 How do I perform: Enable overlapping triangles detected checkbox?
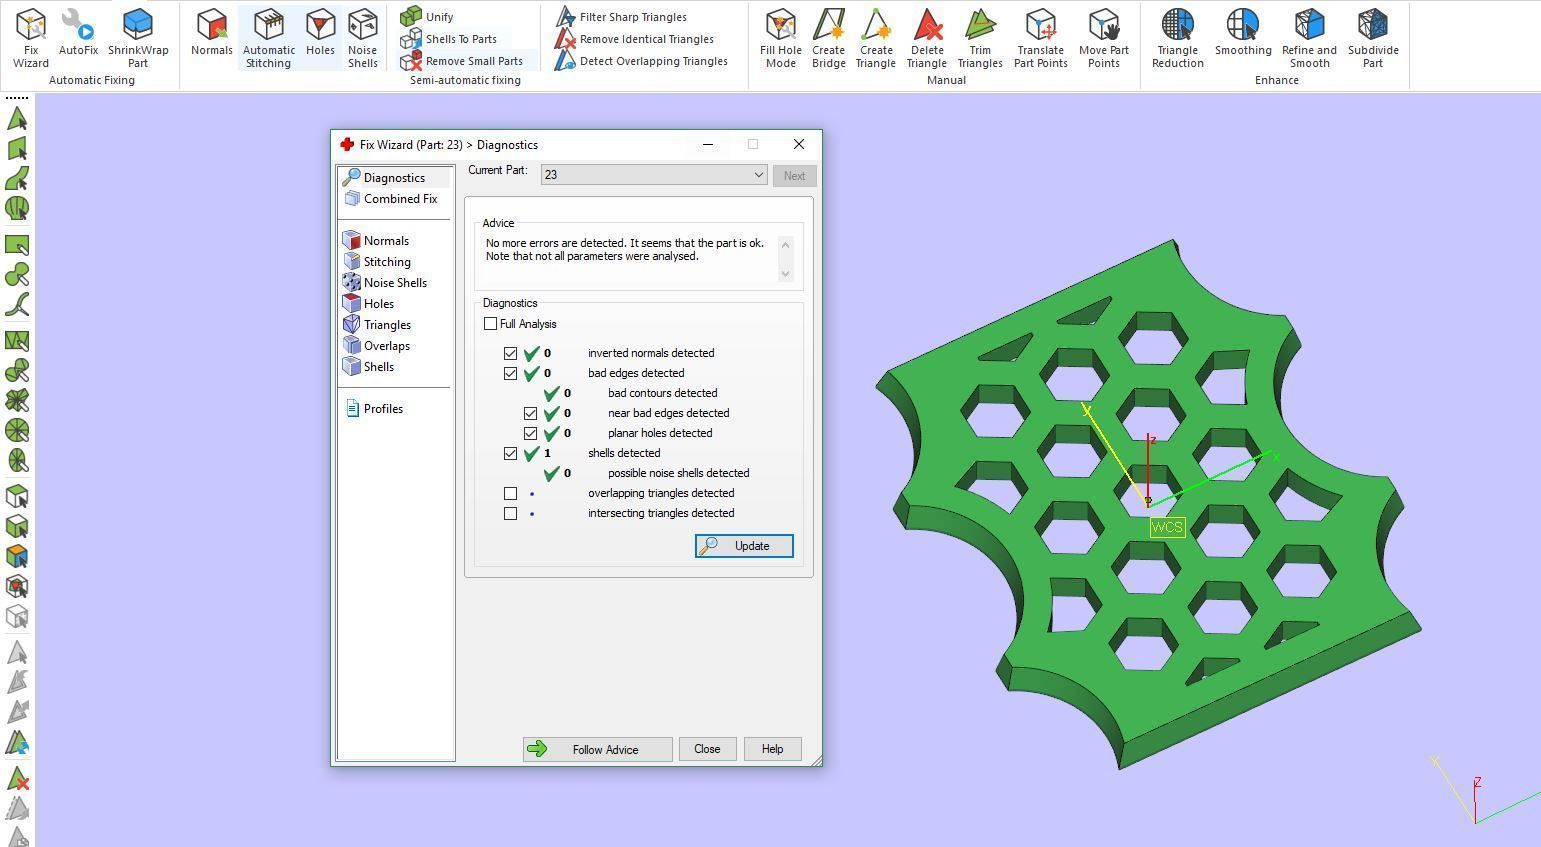511,493
